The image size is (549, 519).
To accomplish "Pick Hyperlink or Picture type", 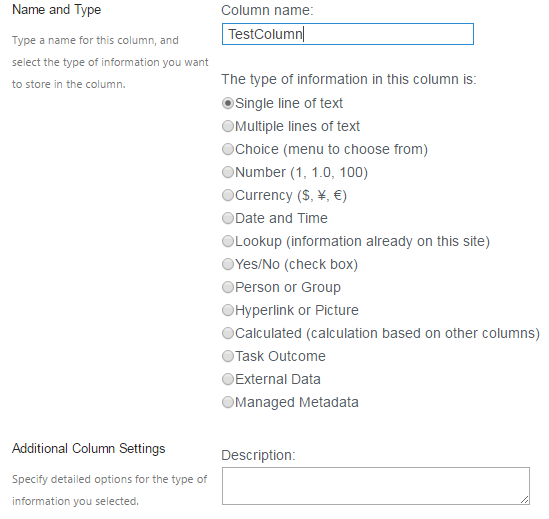I will (x=228, y=310).
